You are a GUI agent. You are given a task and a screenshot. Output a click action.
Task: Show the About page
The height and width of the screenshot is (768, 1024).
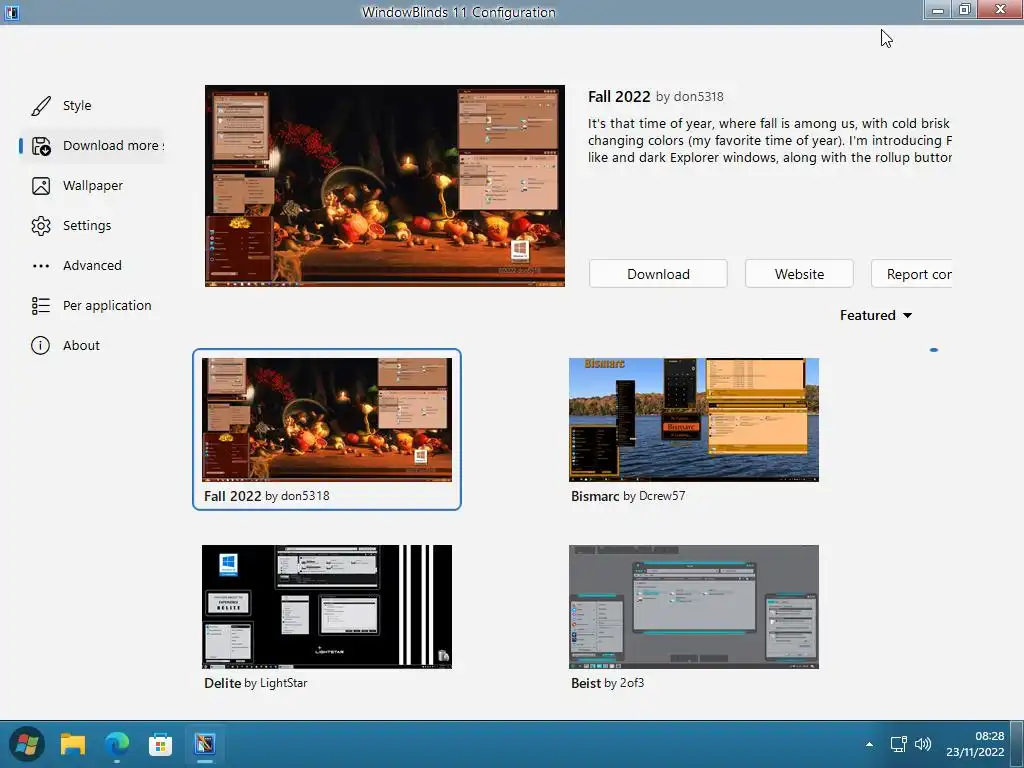pos(93,345)
